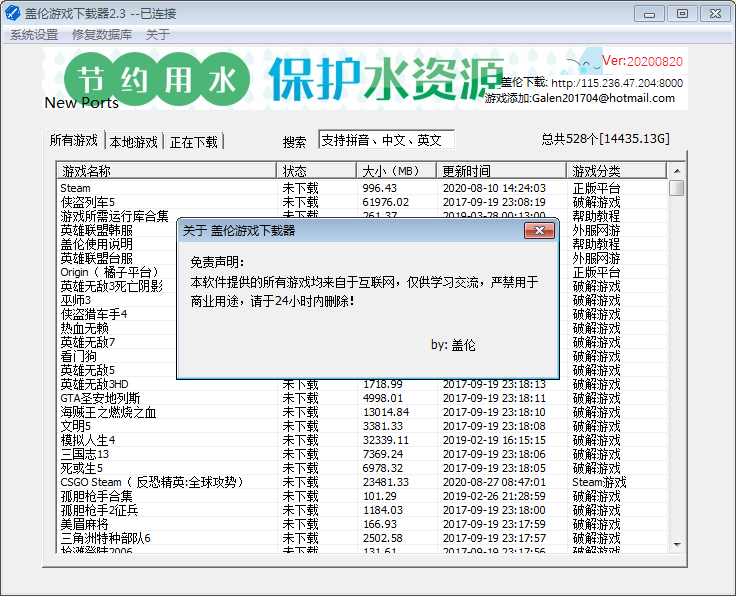Open the 修复数据库 menu

[x=102, y=35]
